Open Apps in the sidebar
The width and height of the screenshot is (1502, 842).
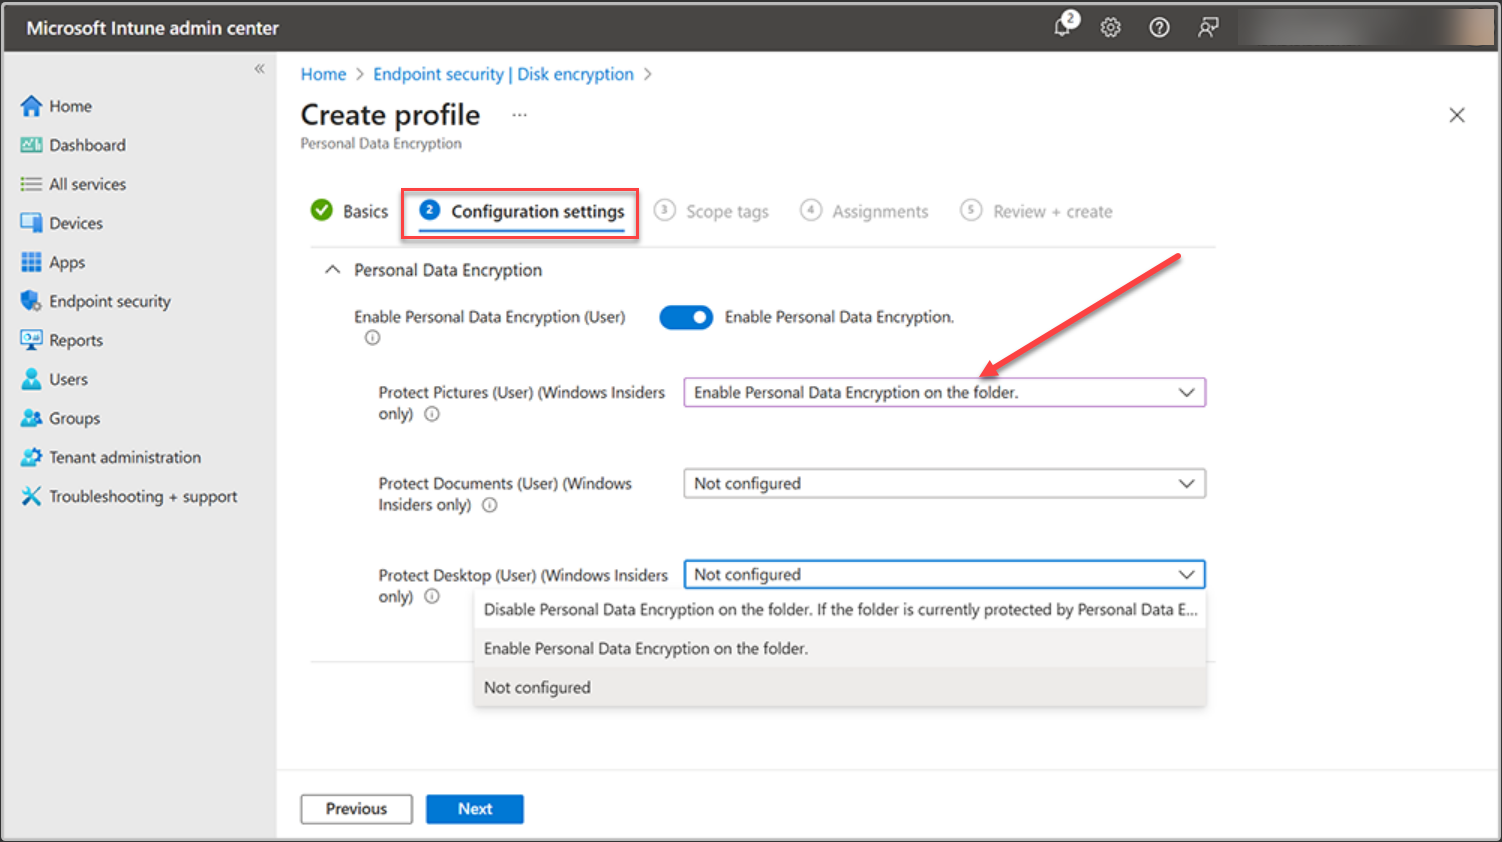coord(67,262)
